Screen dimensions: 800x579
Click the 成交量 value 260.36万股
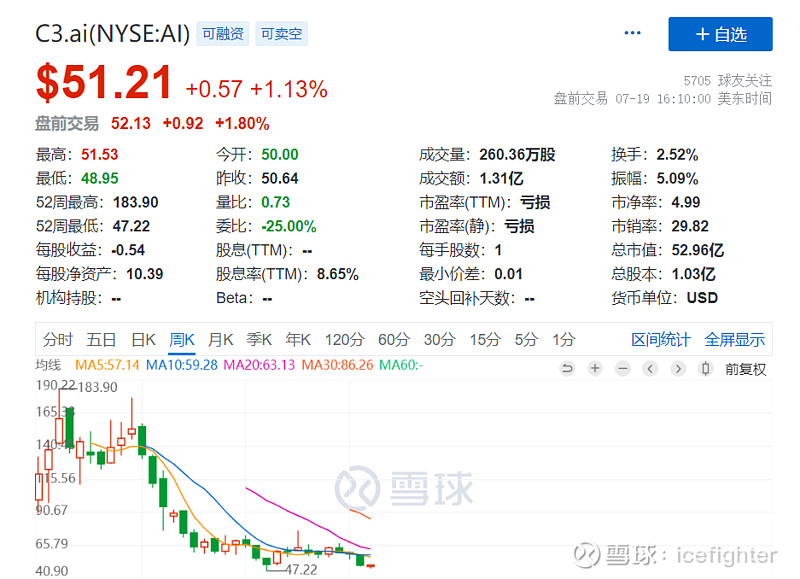(517, 155)
